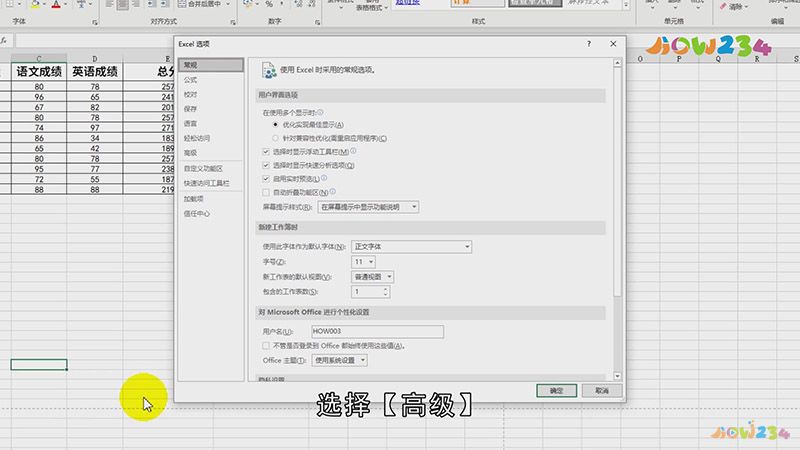Screen dimensions: 800x450
Task: Click formula bar fx icon
Action: point(4,40)
